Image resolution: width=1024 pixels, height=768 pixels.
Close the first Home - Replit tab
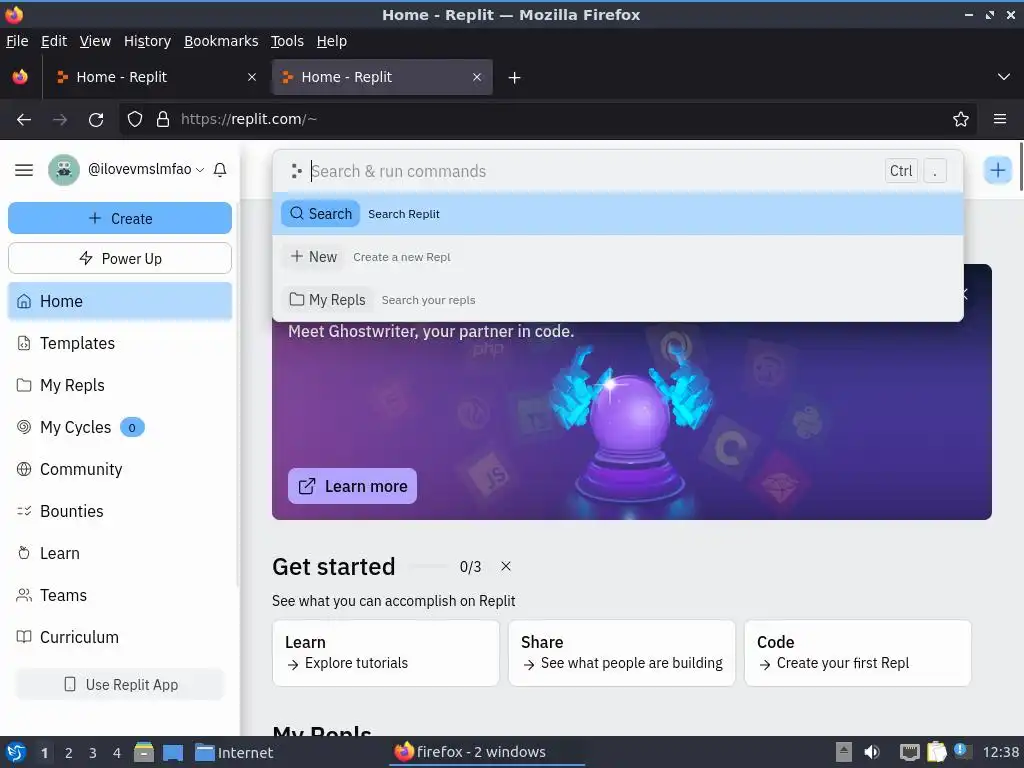pos(252,77)
